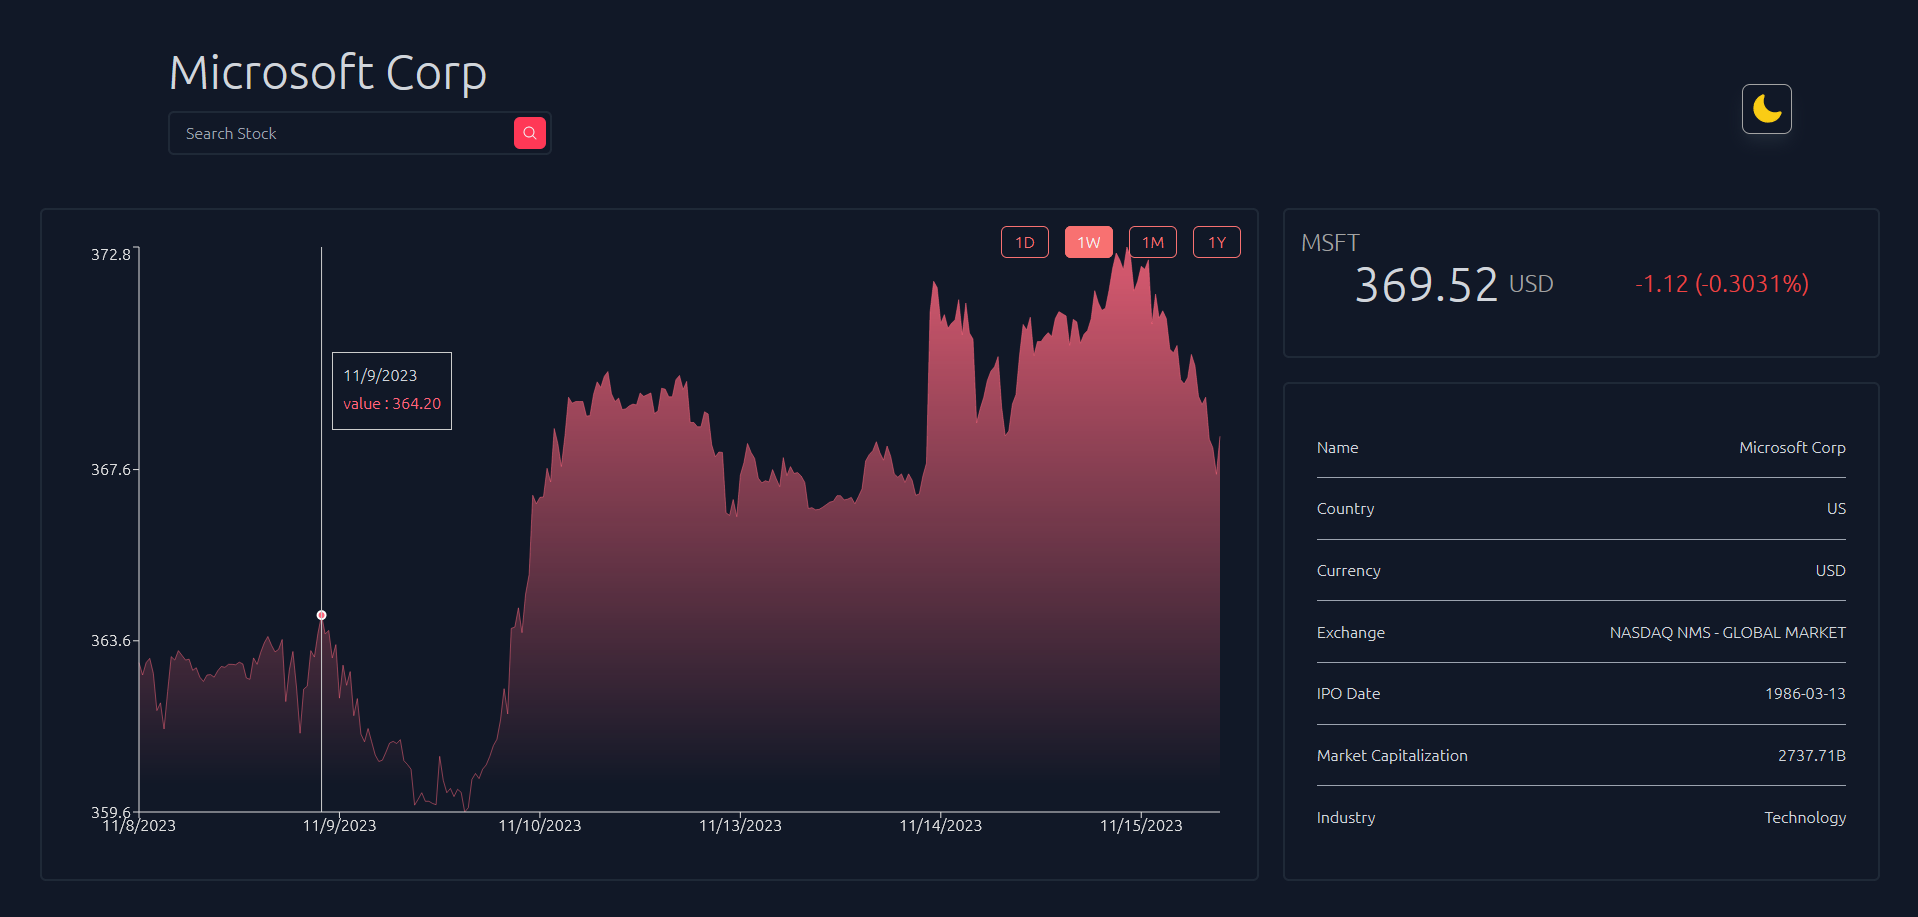Click the Technology industry value
Screen dimensions: 1918x917
point(1804,818)
